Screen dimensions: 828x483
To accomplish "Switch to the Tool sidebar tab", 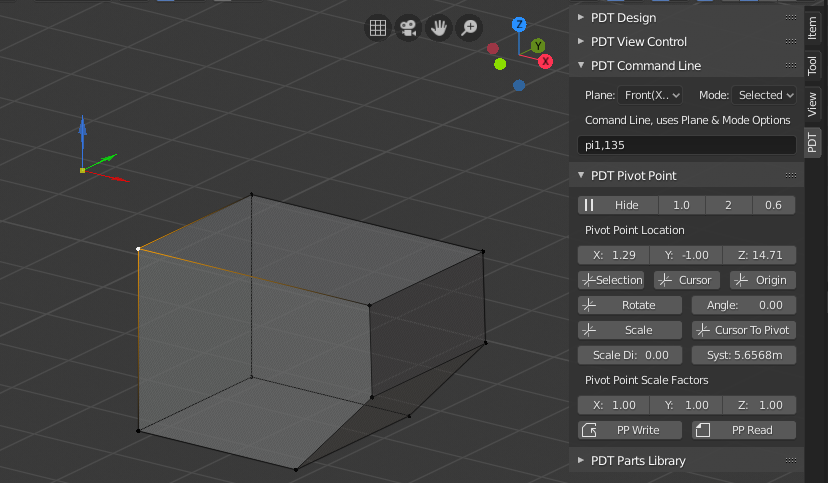I will [x=813, y=66].
